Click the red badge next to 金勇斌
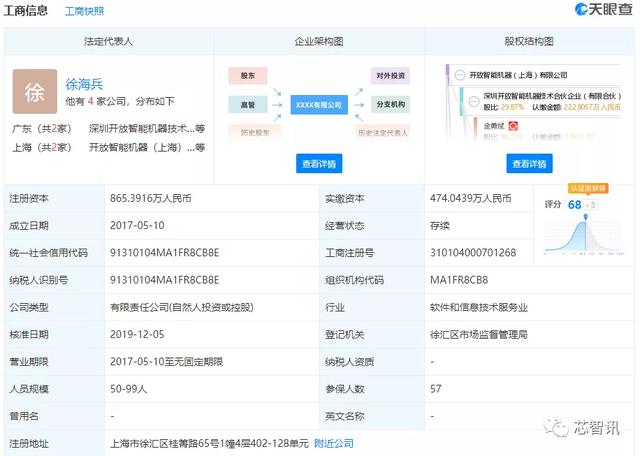 (513, 126)
